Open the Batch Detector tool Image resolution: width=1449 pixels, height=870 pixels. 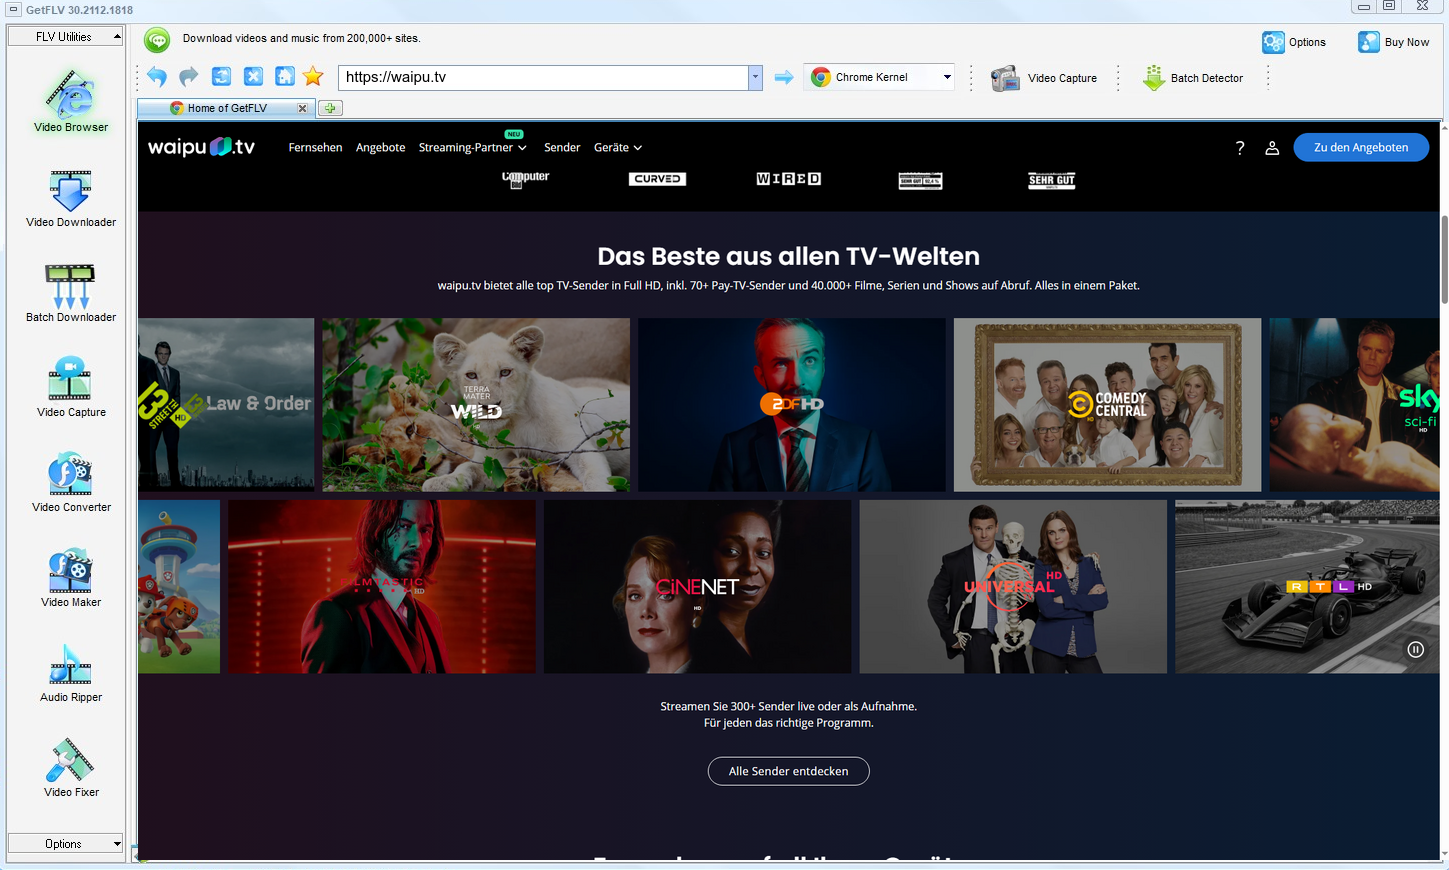pos(1193,78)
